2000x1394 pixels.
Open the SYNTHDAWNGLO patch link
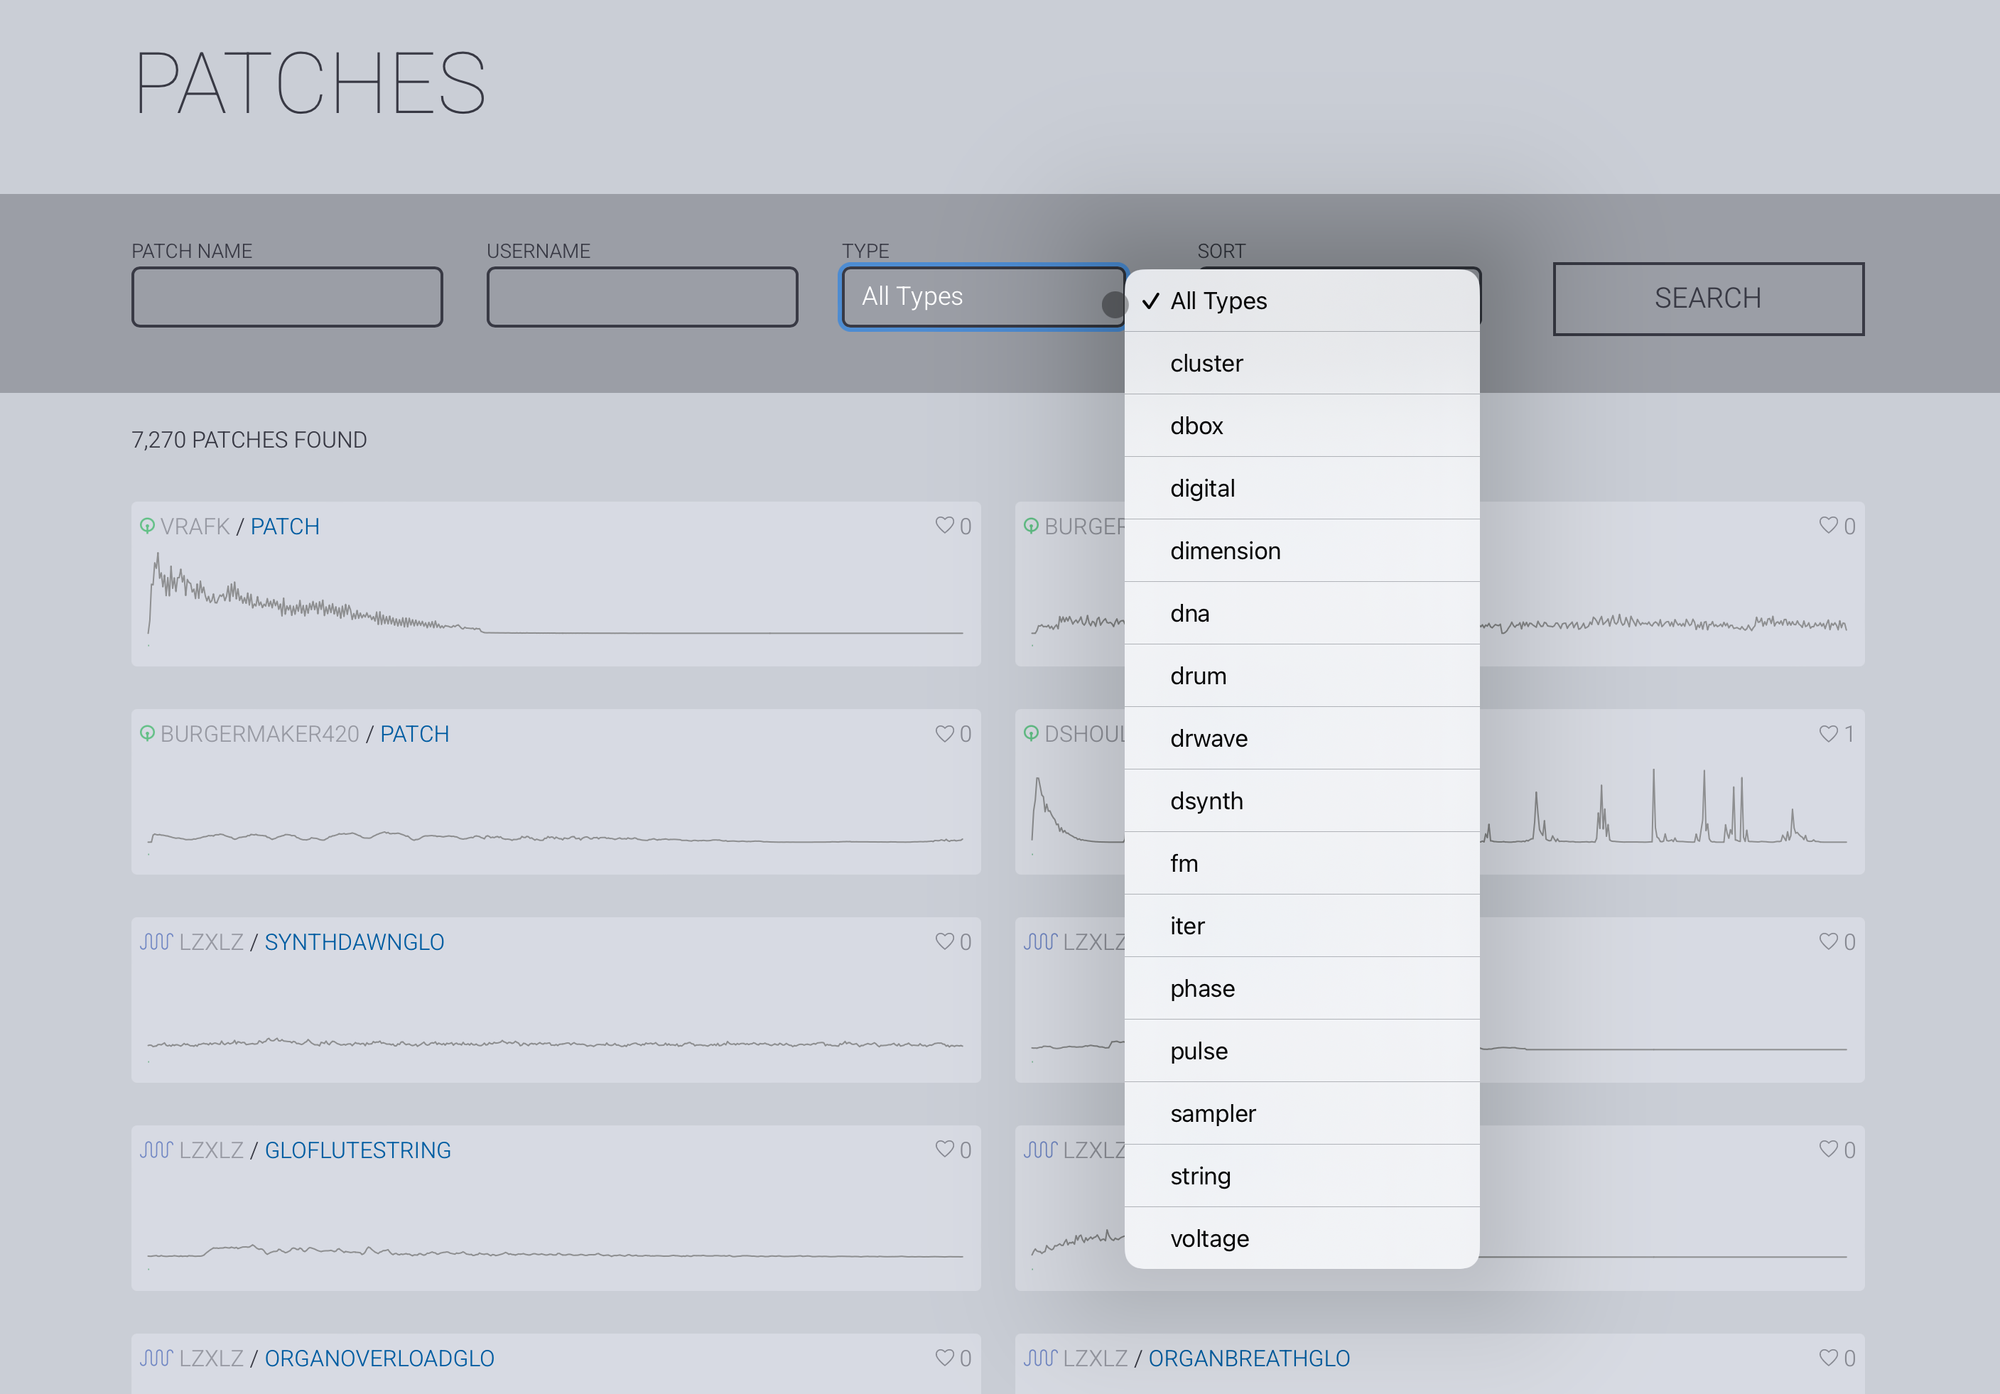(354, 942)
